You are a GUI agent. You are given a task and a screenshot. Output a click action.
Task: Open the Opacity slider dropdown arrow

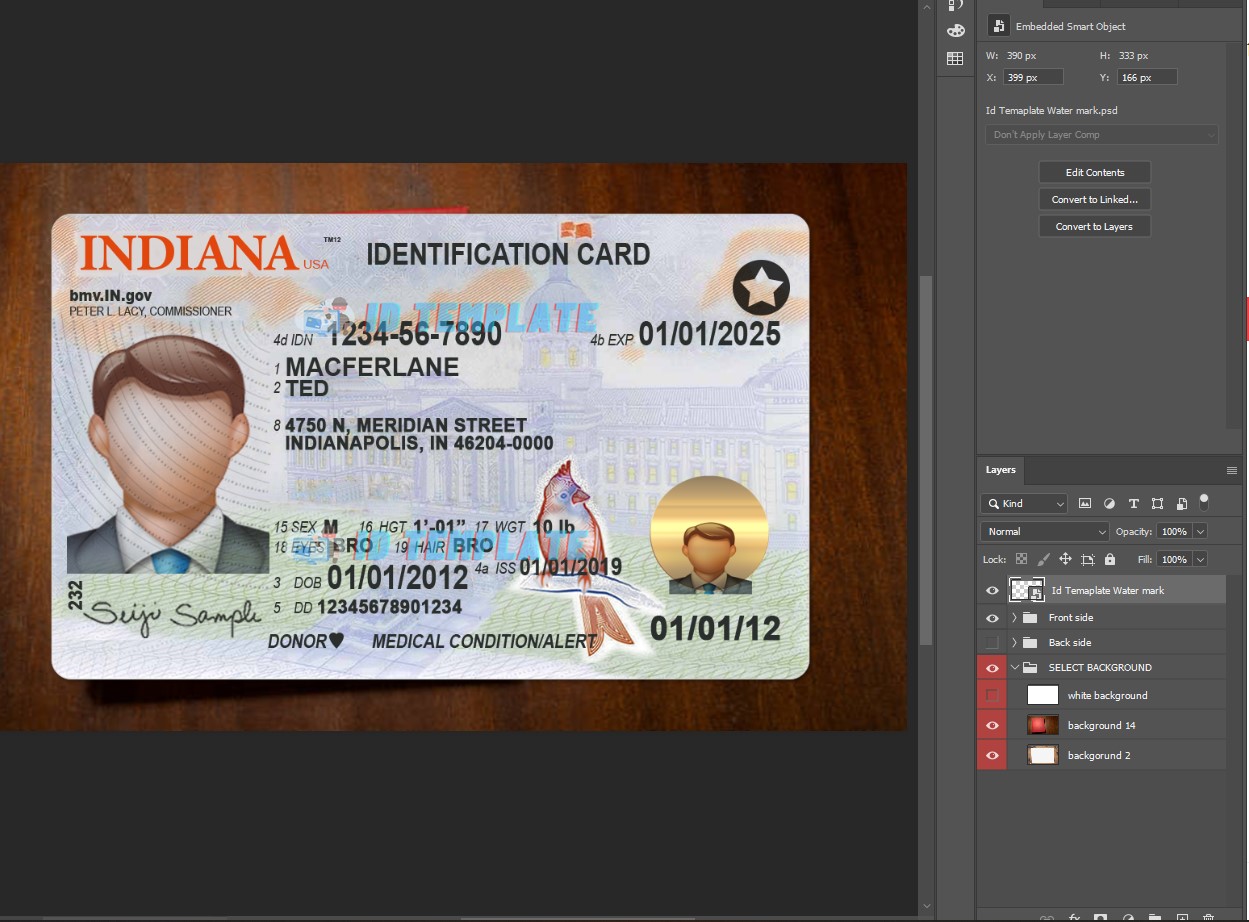pyautogui.click(x=1201, y=532)
